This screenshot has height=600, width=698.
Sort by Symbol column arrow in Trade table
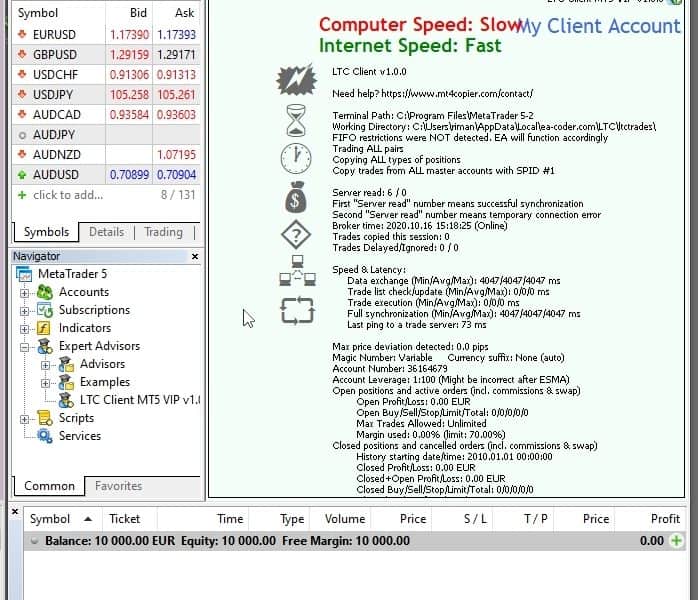point(88,519)
